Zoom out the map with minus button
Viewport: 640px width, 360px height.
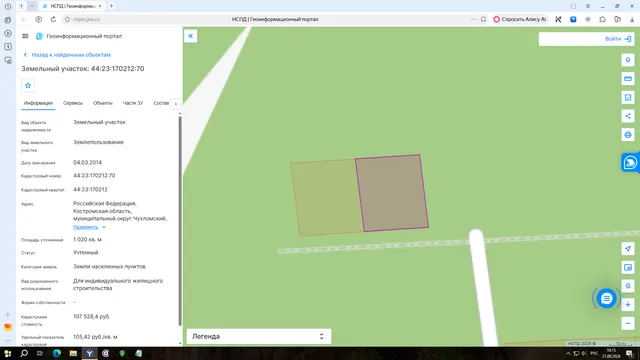(628, 323)
